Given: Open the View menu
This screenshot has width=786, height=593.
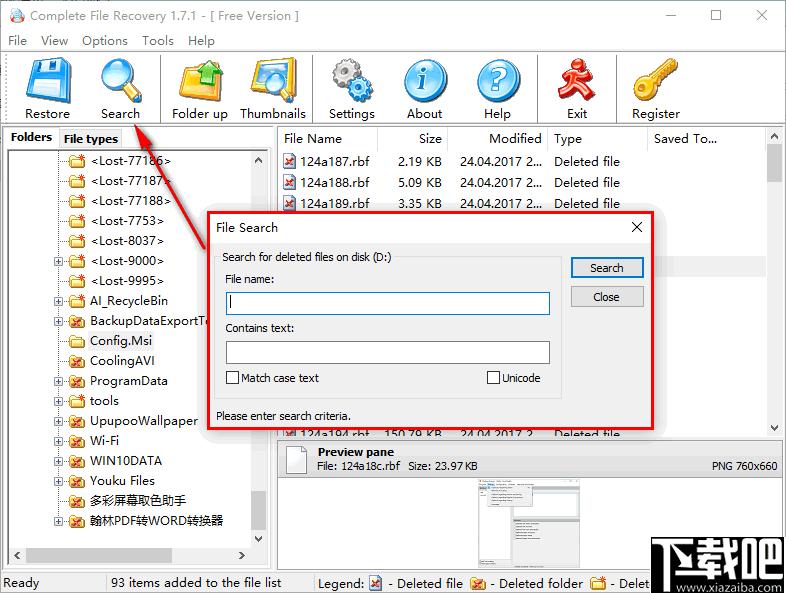Looking at the screenshot, I should 54,41.
